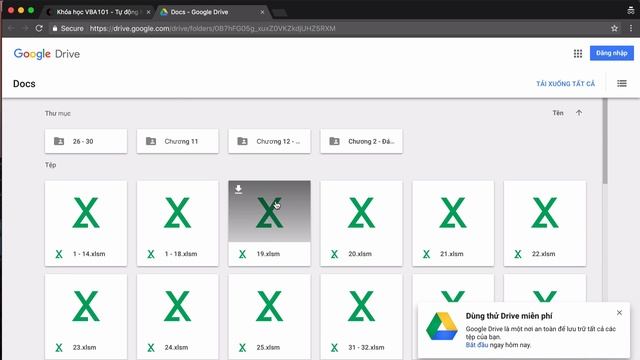Click the macOS yellow minimize button
The image size is (640, 360).
21,10
